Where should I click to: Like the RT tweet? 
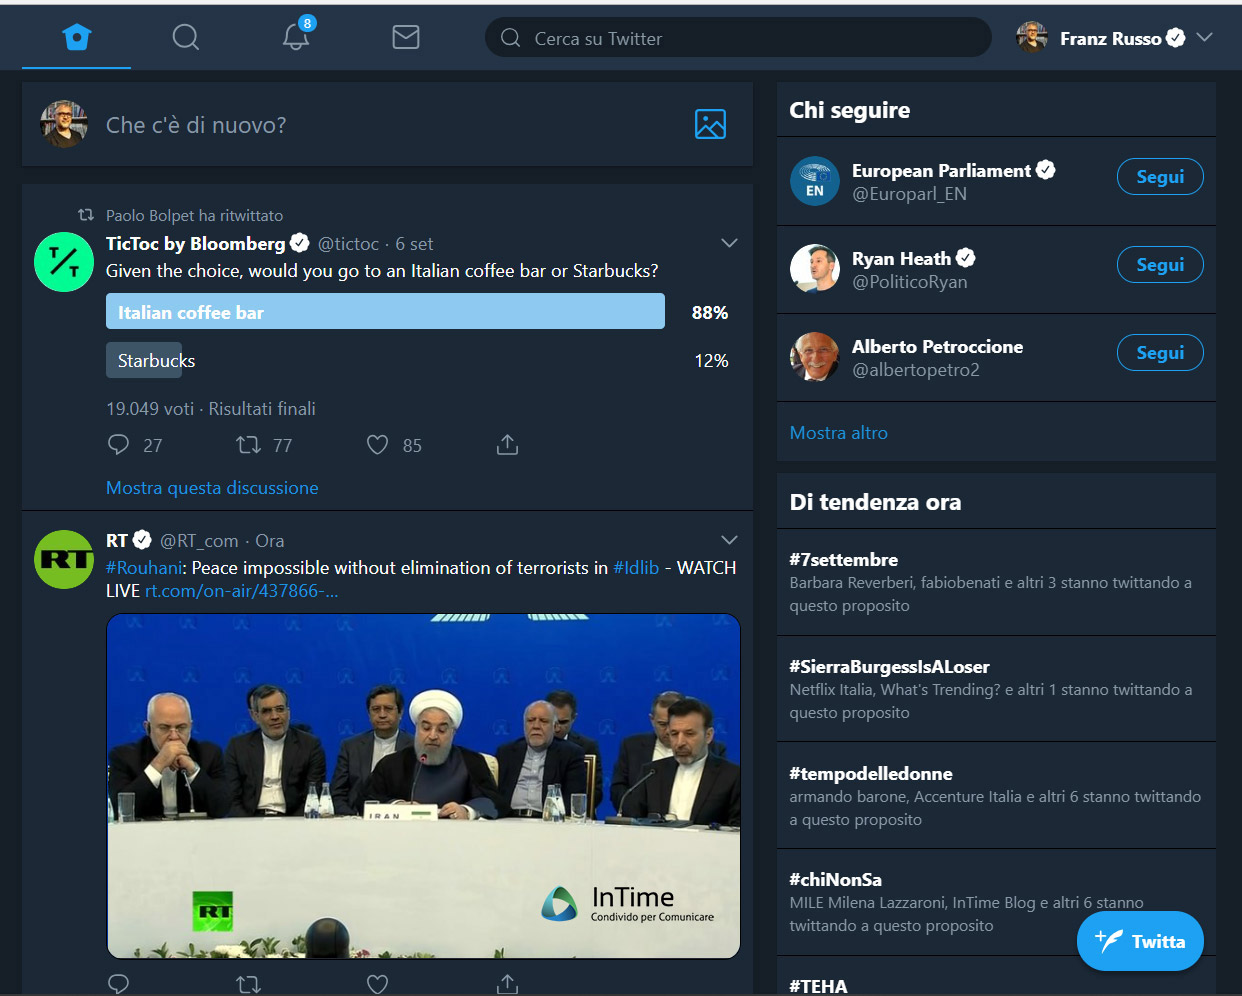(x=377, y=984)
